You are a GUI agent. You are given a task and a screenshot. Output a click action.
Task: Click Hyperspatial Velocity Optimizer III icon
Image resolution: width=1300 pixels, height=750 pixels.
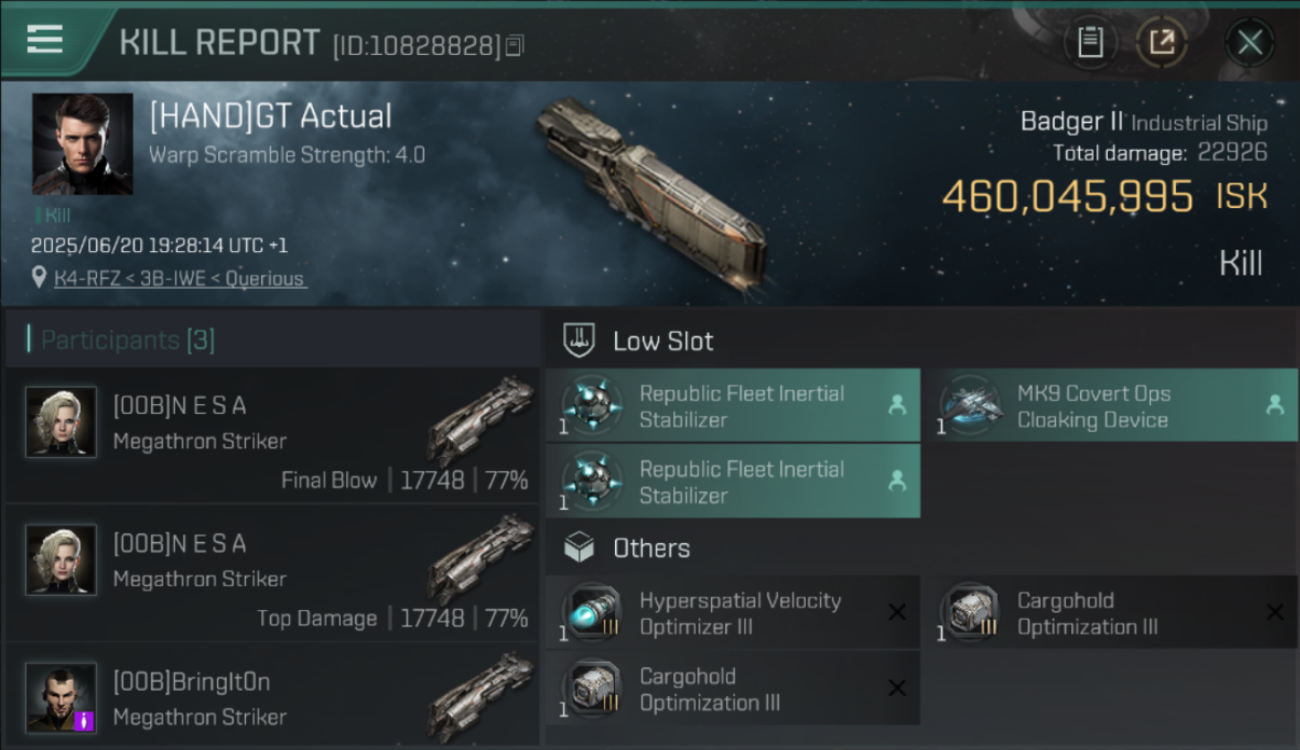593,612
